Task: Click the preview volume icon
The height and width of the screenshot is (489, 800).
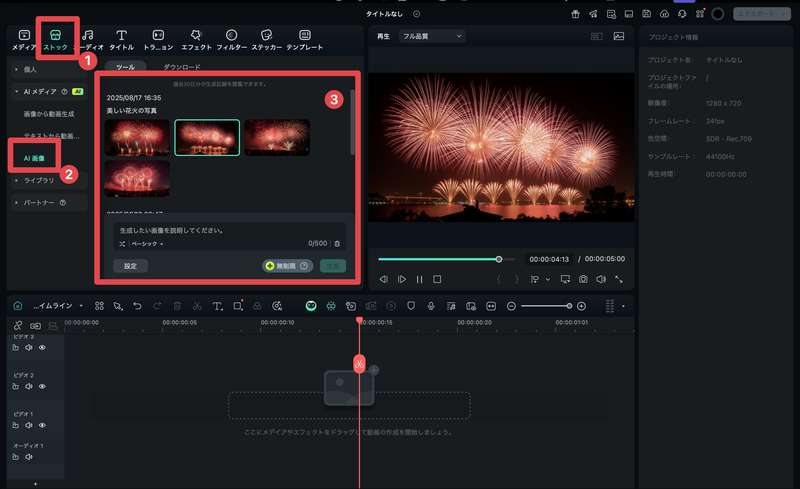Action: point(601,279)
